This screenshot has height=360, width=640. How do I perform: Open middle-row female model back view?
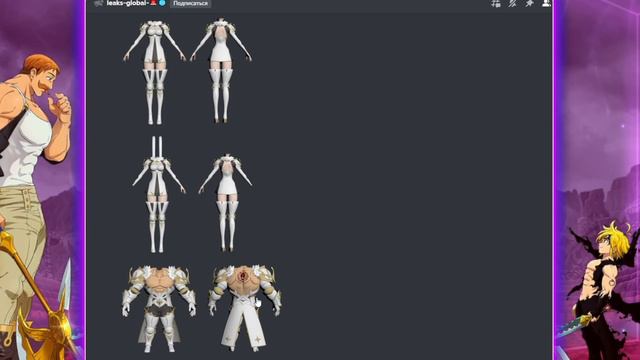[225, 202]
